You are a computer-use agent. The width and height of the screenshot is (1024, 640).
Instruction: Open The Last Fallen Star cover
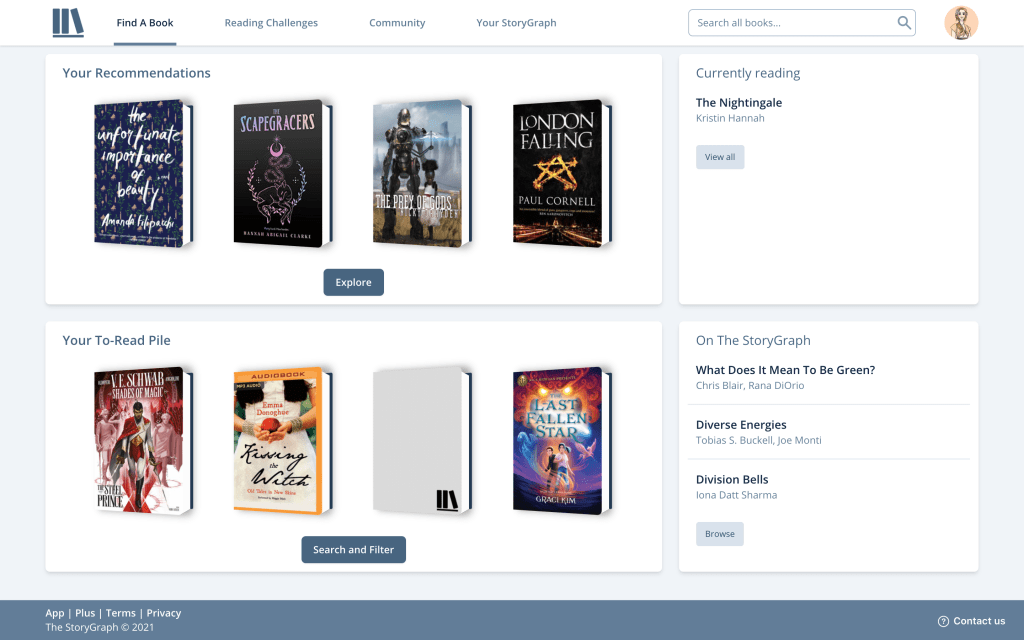tap(558, 442)
